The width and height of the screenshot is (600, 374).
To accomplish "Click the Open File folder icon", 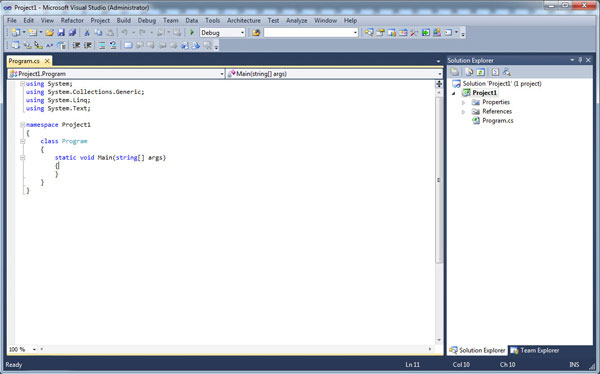I will (49, 33).
